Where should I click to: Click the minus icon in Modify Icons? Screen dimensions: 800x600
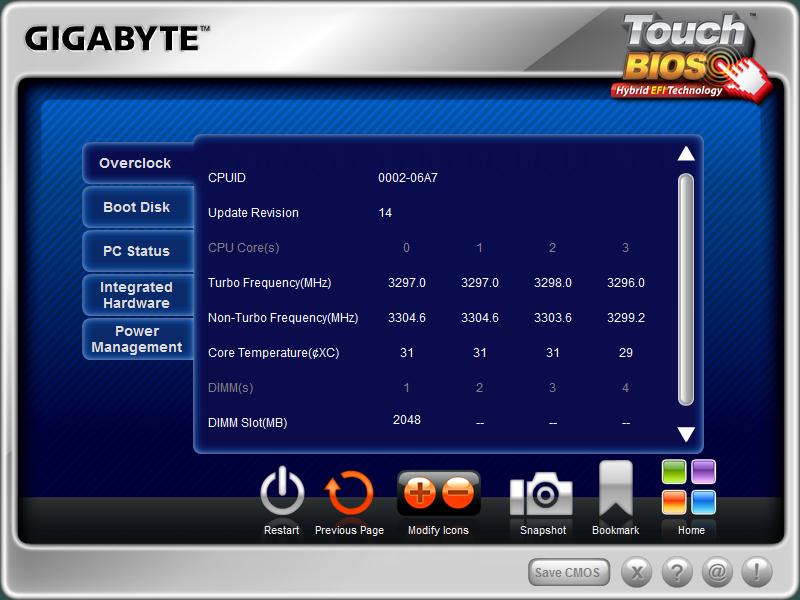click(x=458, y=493)
